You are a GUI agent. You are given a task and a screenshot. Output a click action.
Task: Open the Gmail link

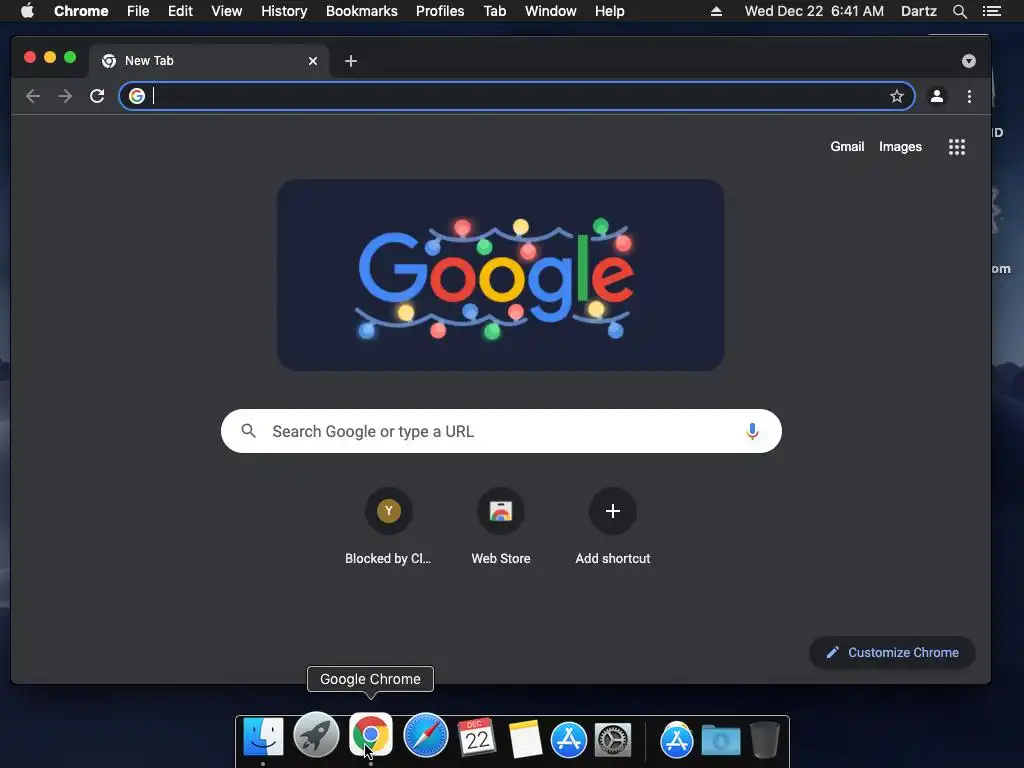(847, 147)
